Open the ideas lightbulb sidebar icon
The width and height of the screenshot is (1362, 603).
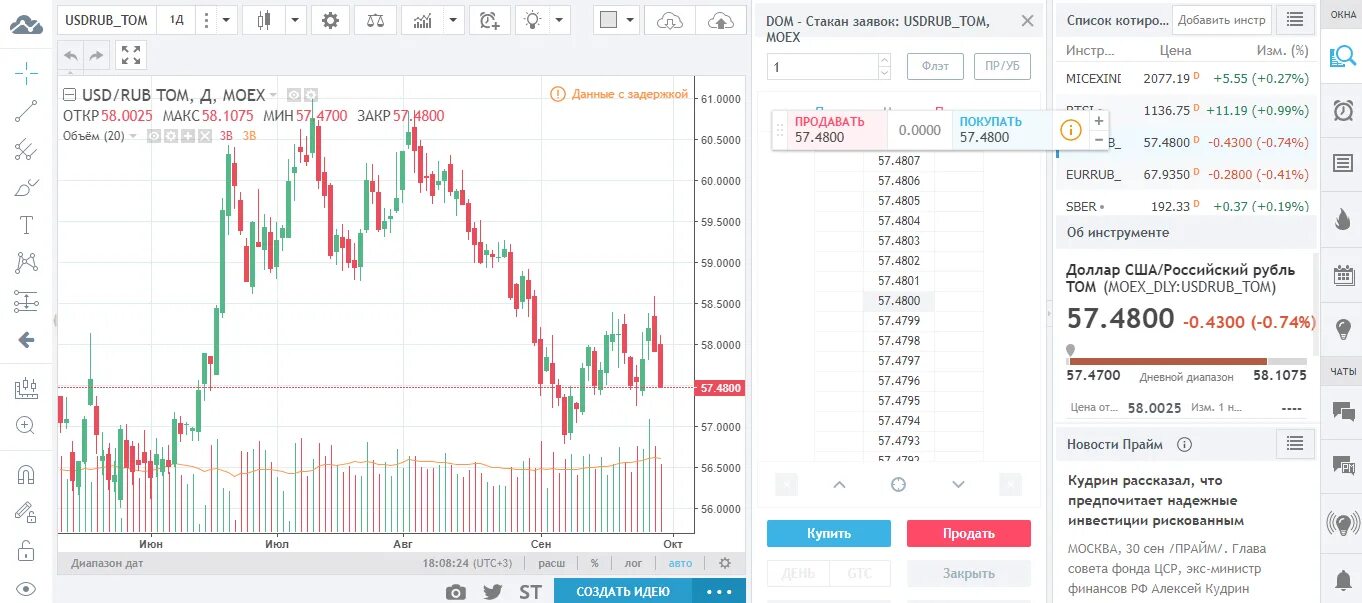tap(1343, 327)
